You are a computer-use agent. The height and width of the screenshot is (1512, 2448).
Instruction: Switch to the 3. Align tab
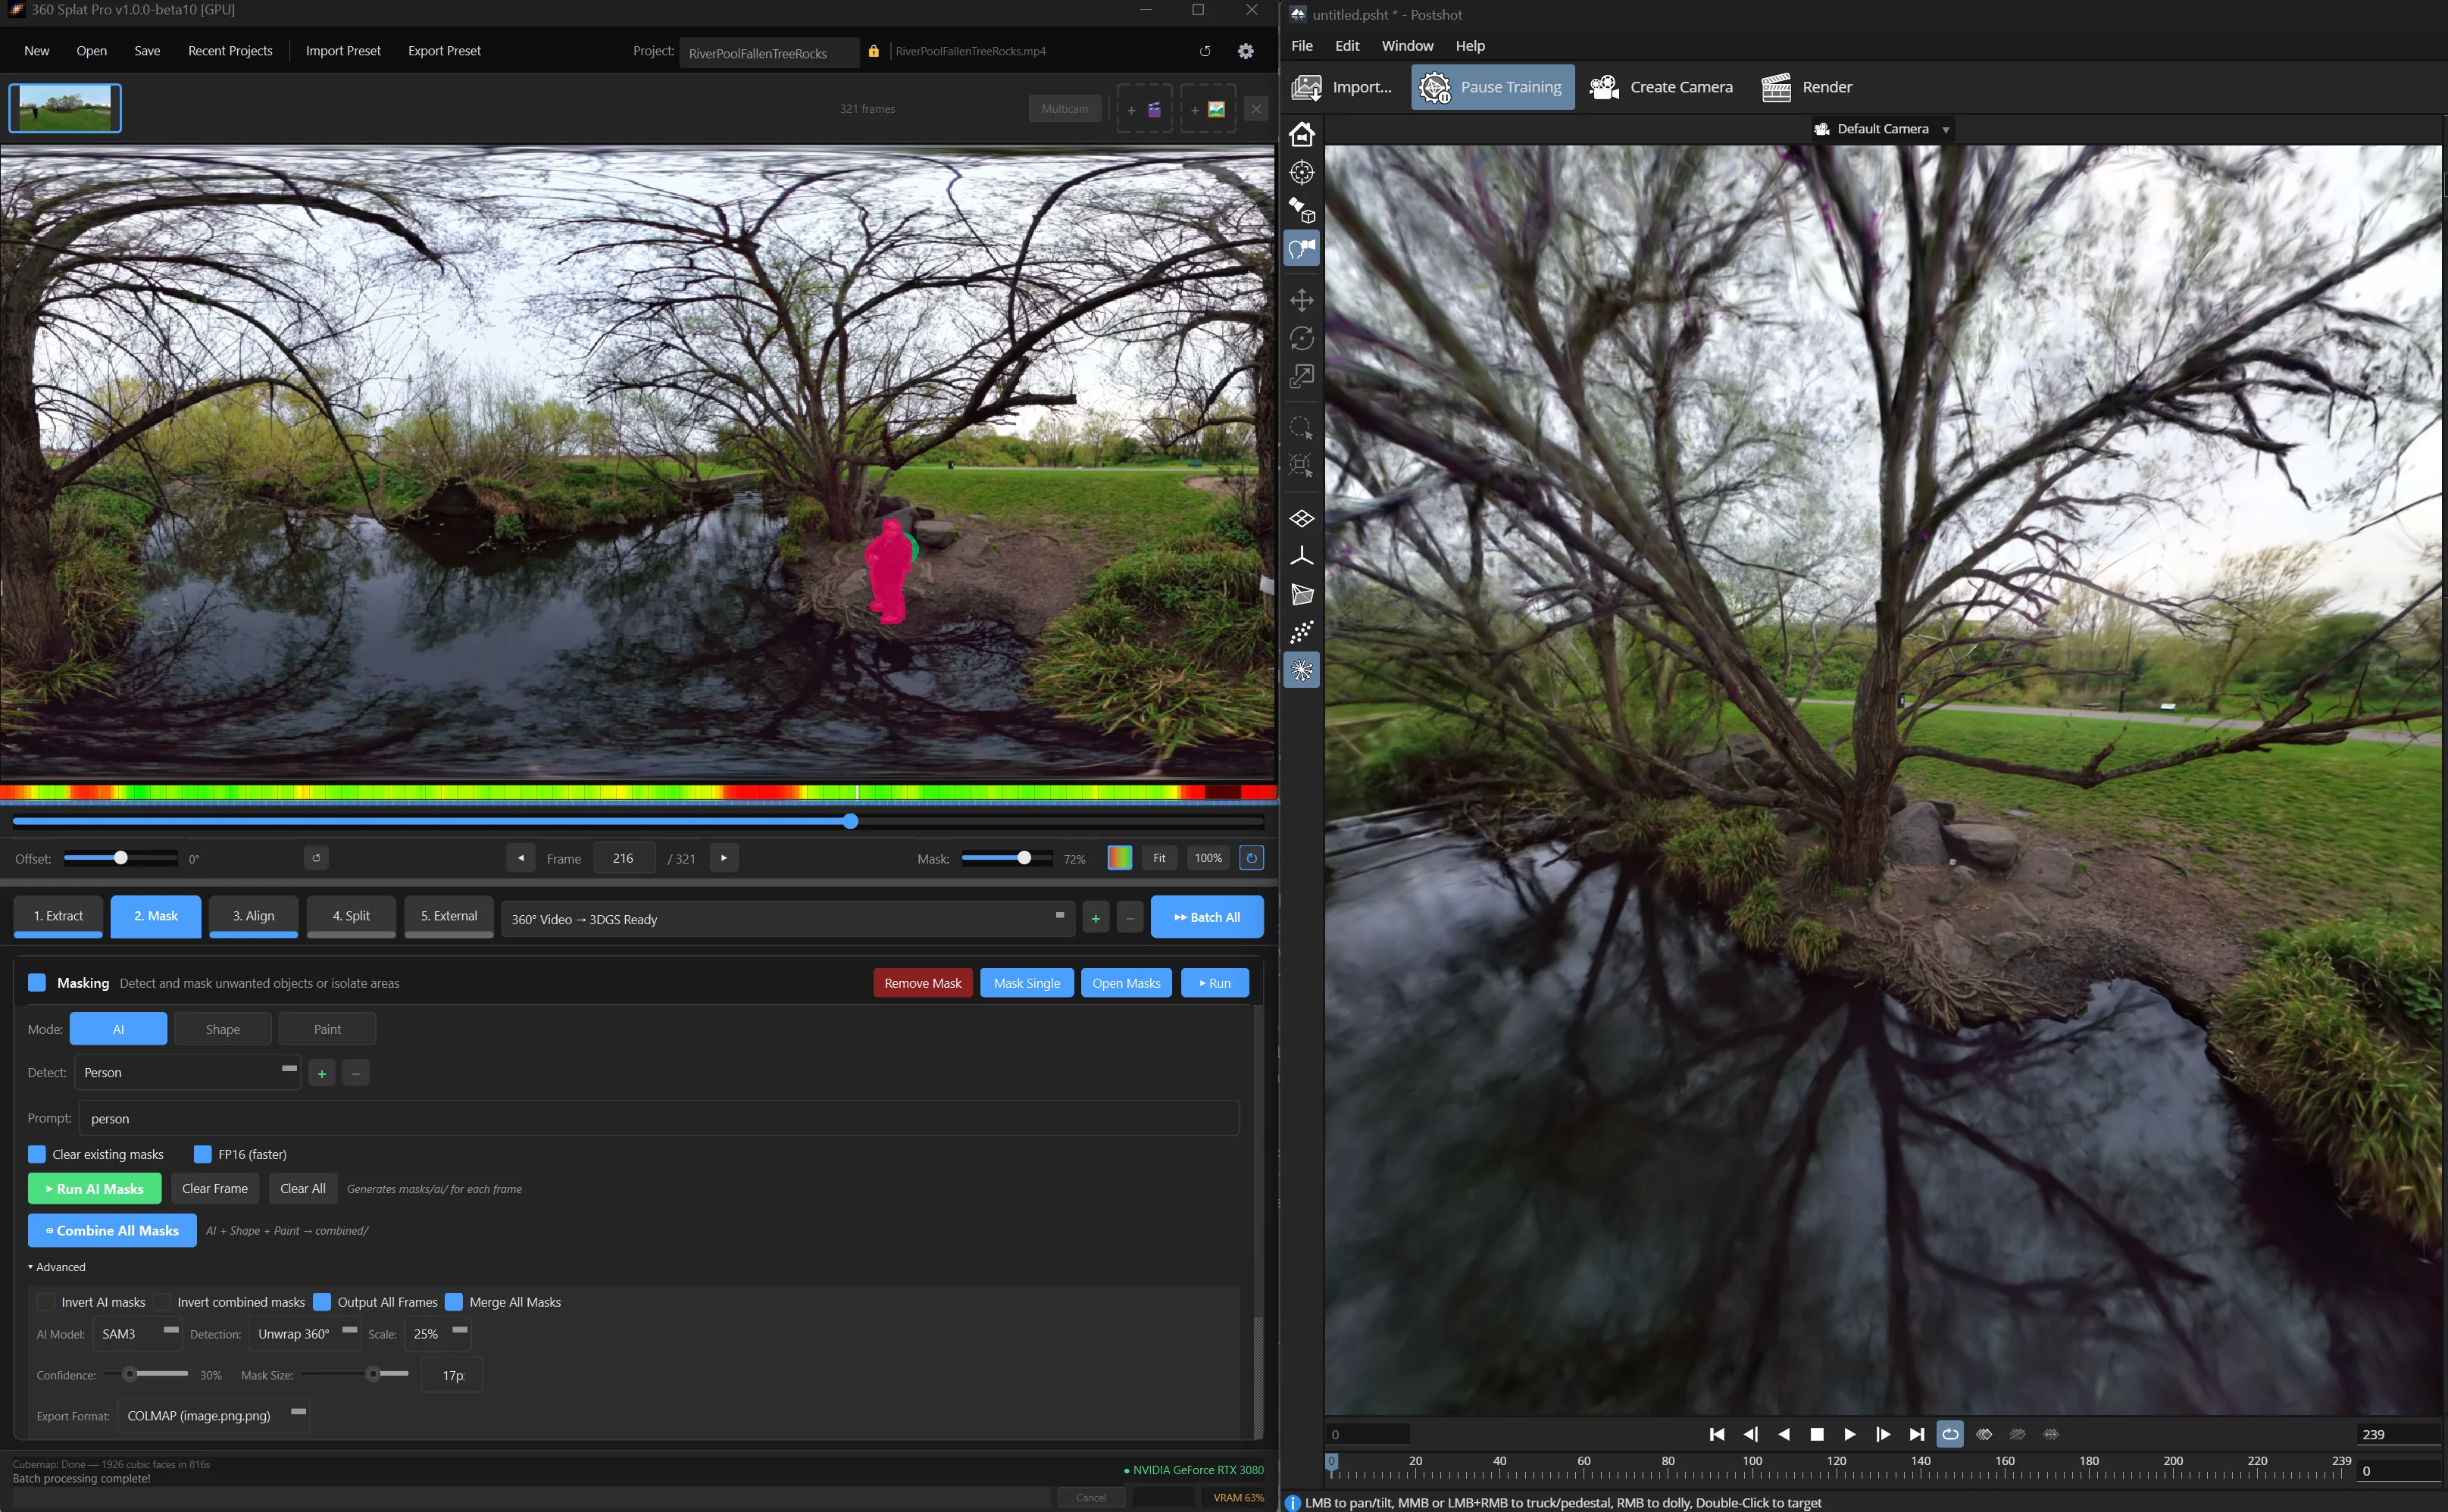tap(253, 916)
